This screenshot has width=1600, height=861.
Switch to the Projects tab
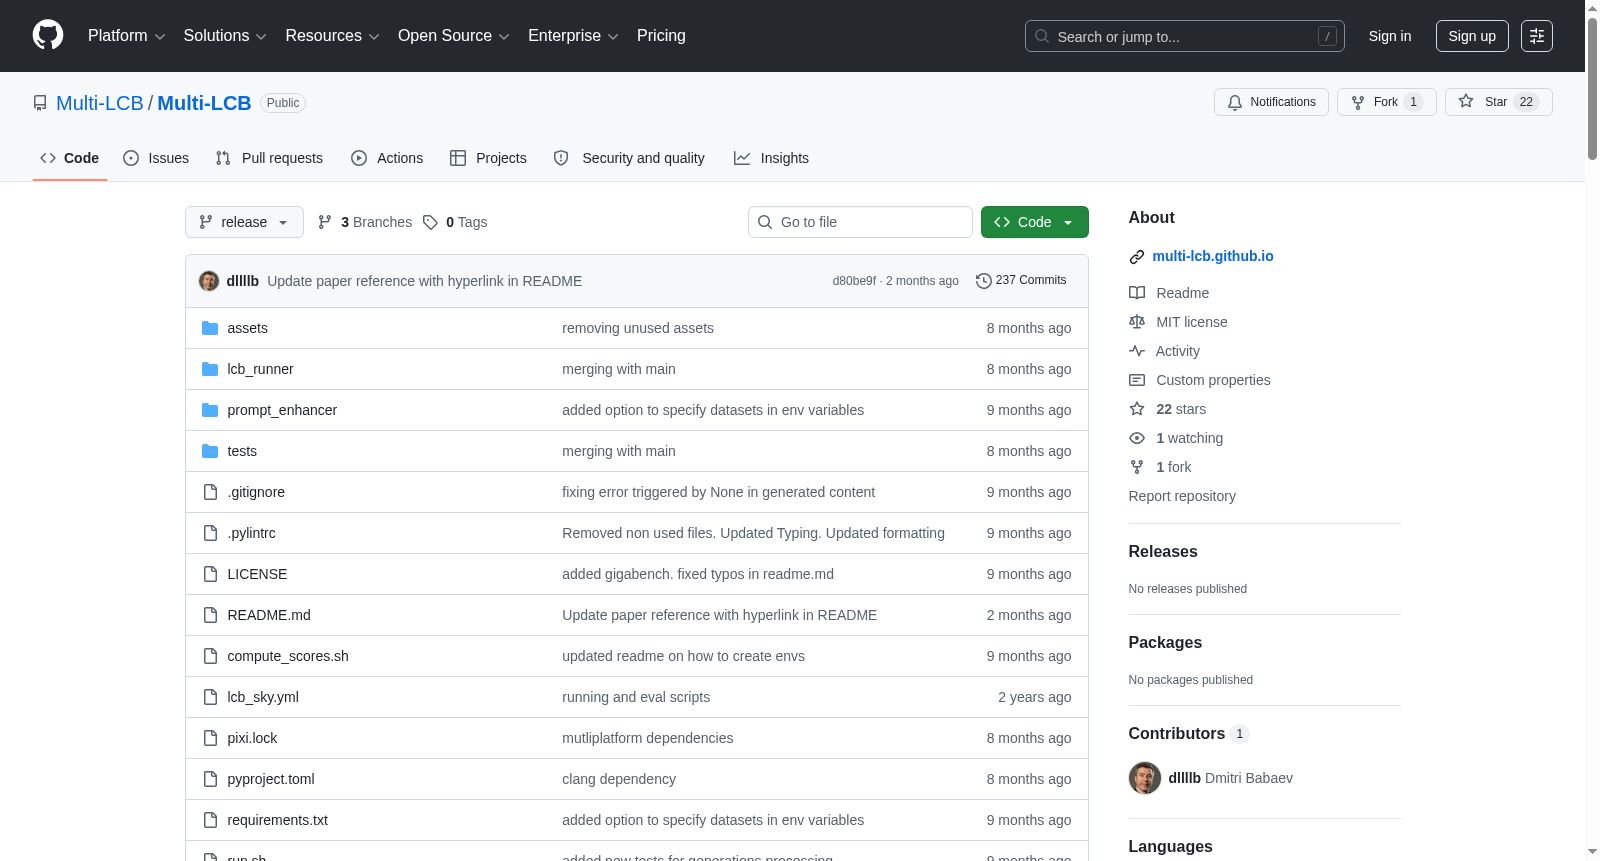coord(488,158)
